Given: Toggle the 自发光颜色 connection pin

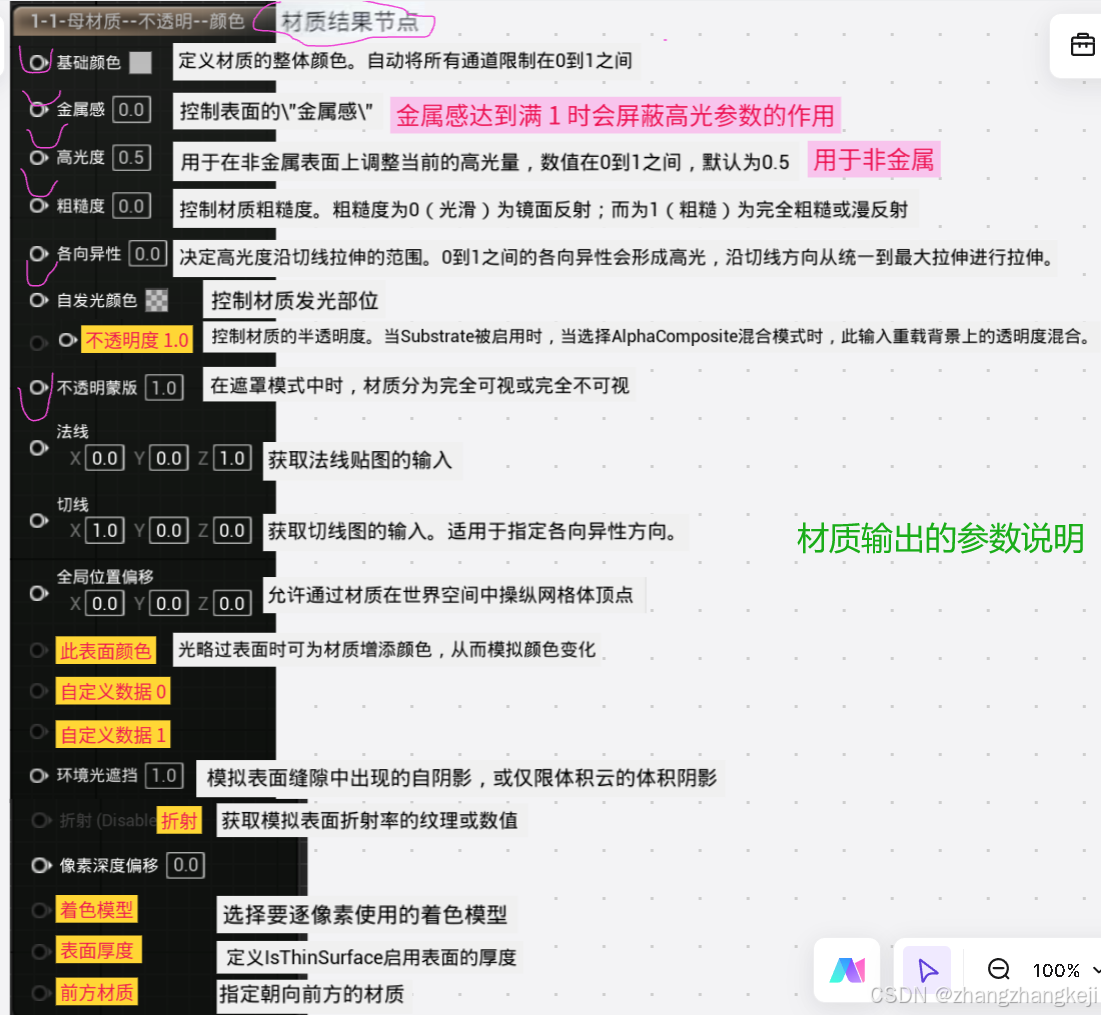Looking at the screenshot, I should tap(37, 300).
